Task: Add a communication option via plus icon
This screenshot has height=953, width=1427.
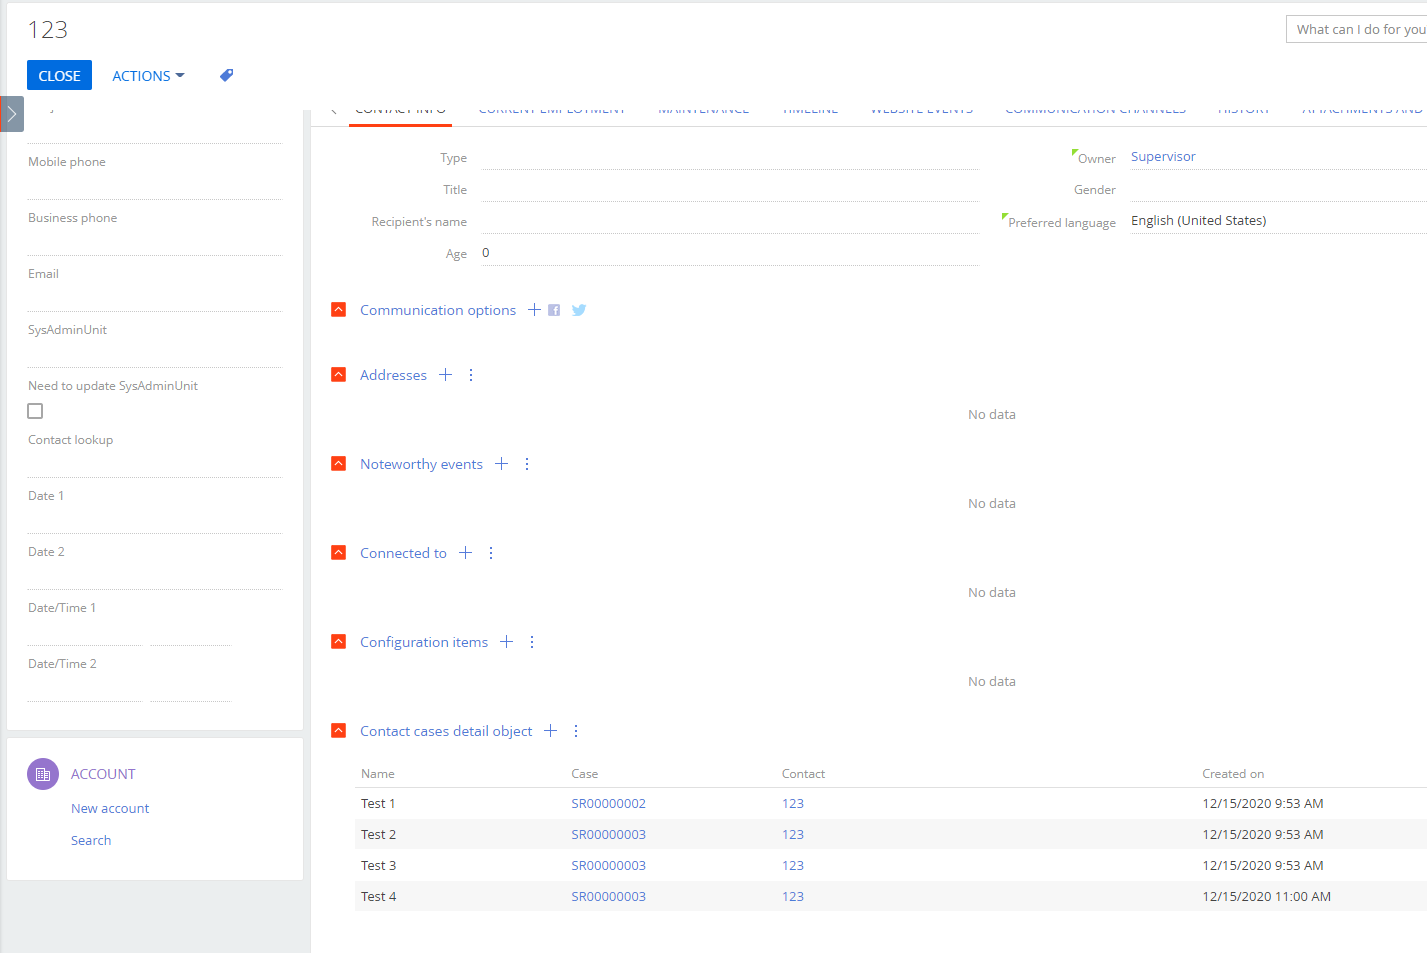Action: [x=533, y=310]
